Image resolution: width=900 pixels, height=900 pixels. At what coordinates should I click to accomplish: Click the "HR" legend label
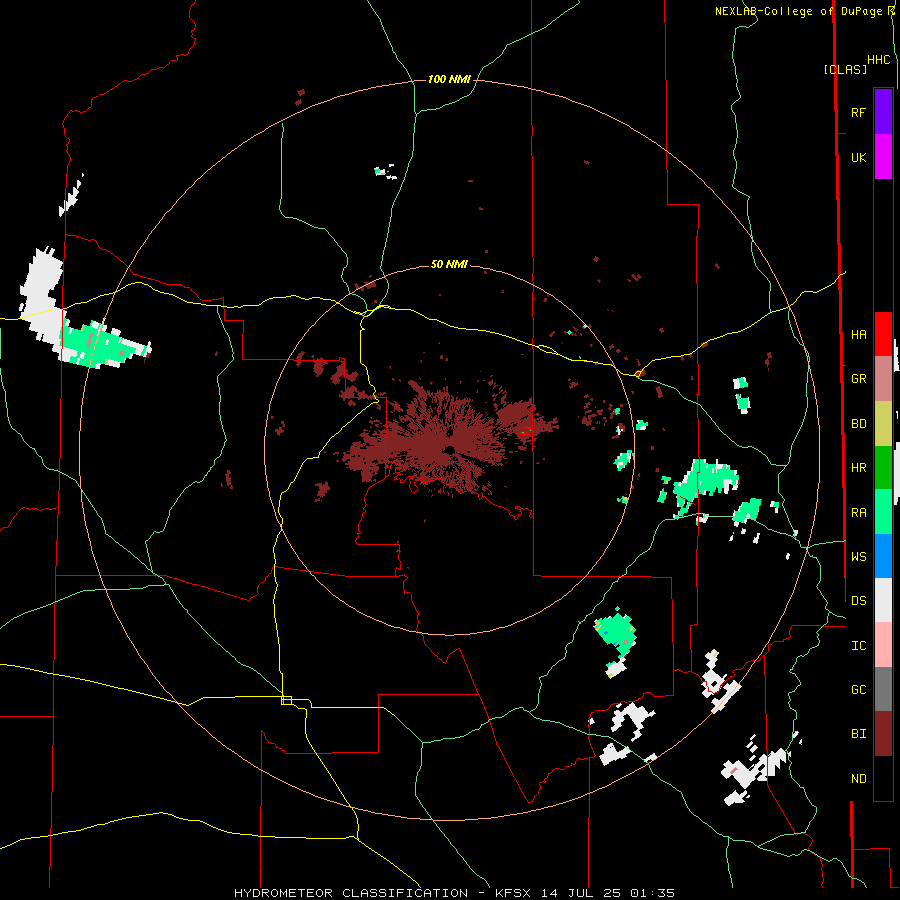pyautogui.click(x=858, y=468)
